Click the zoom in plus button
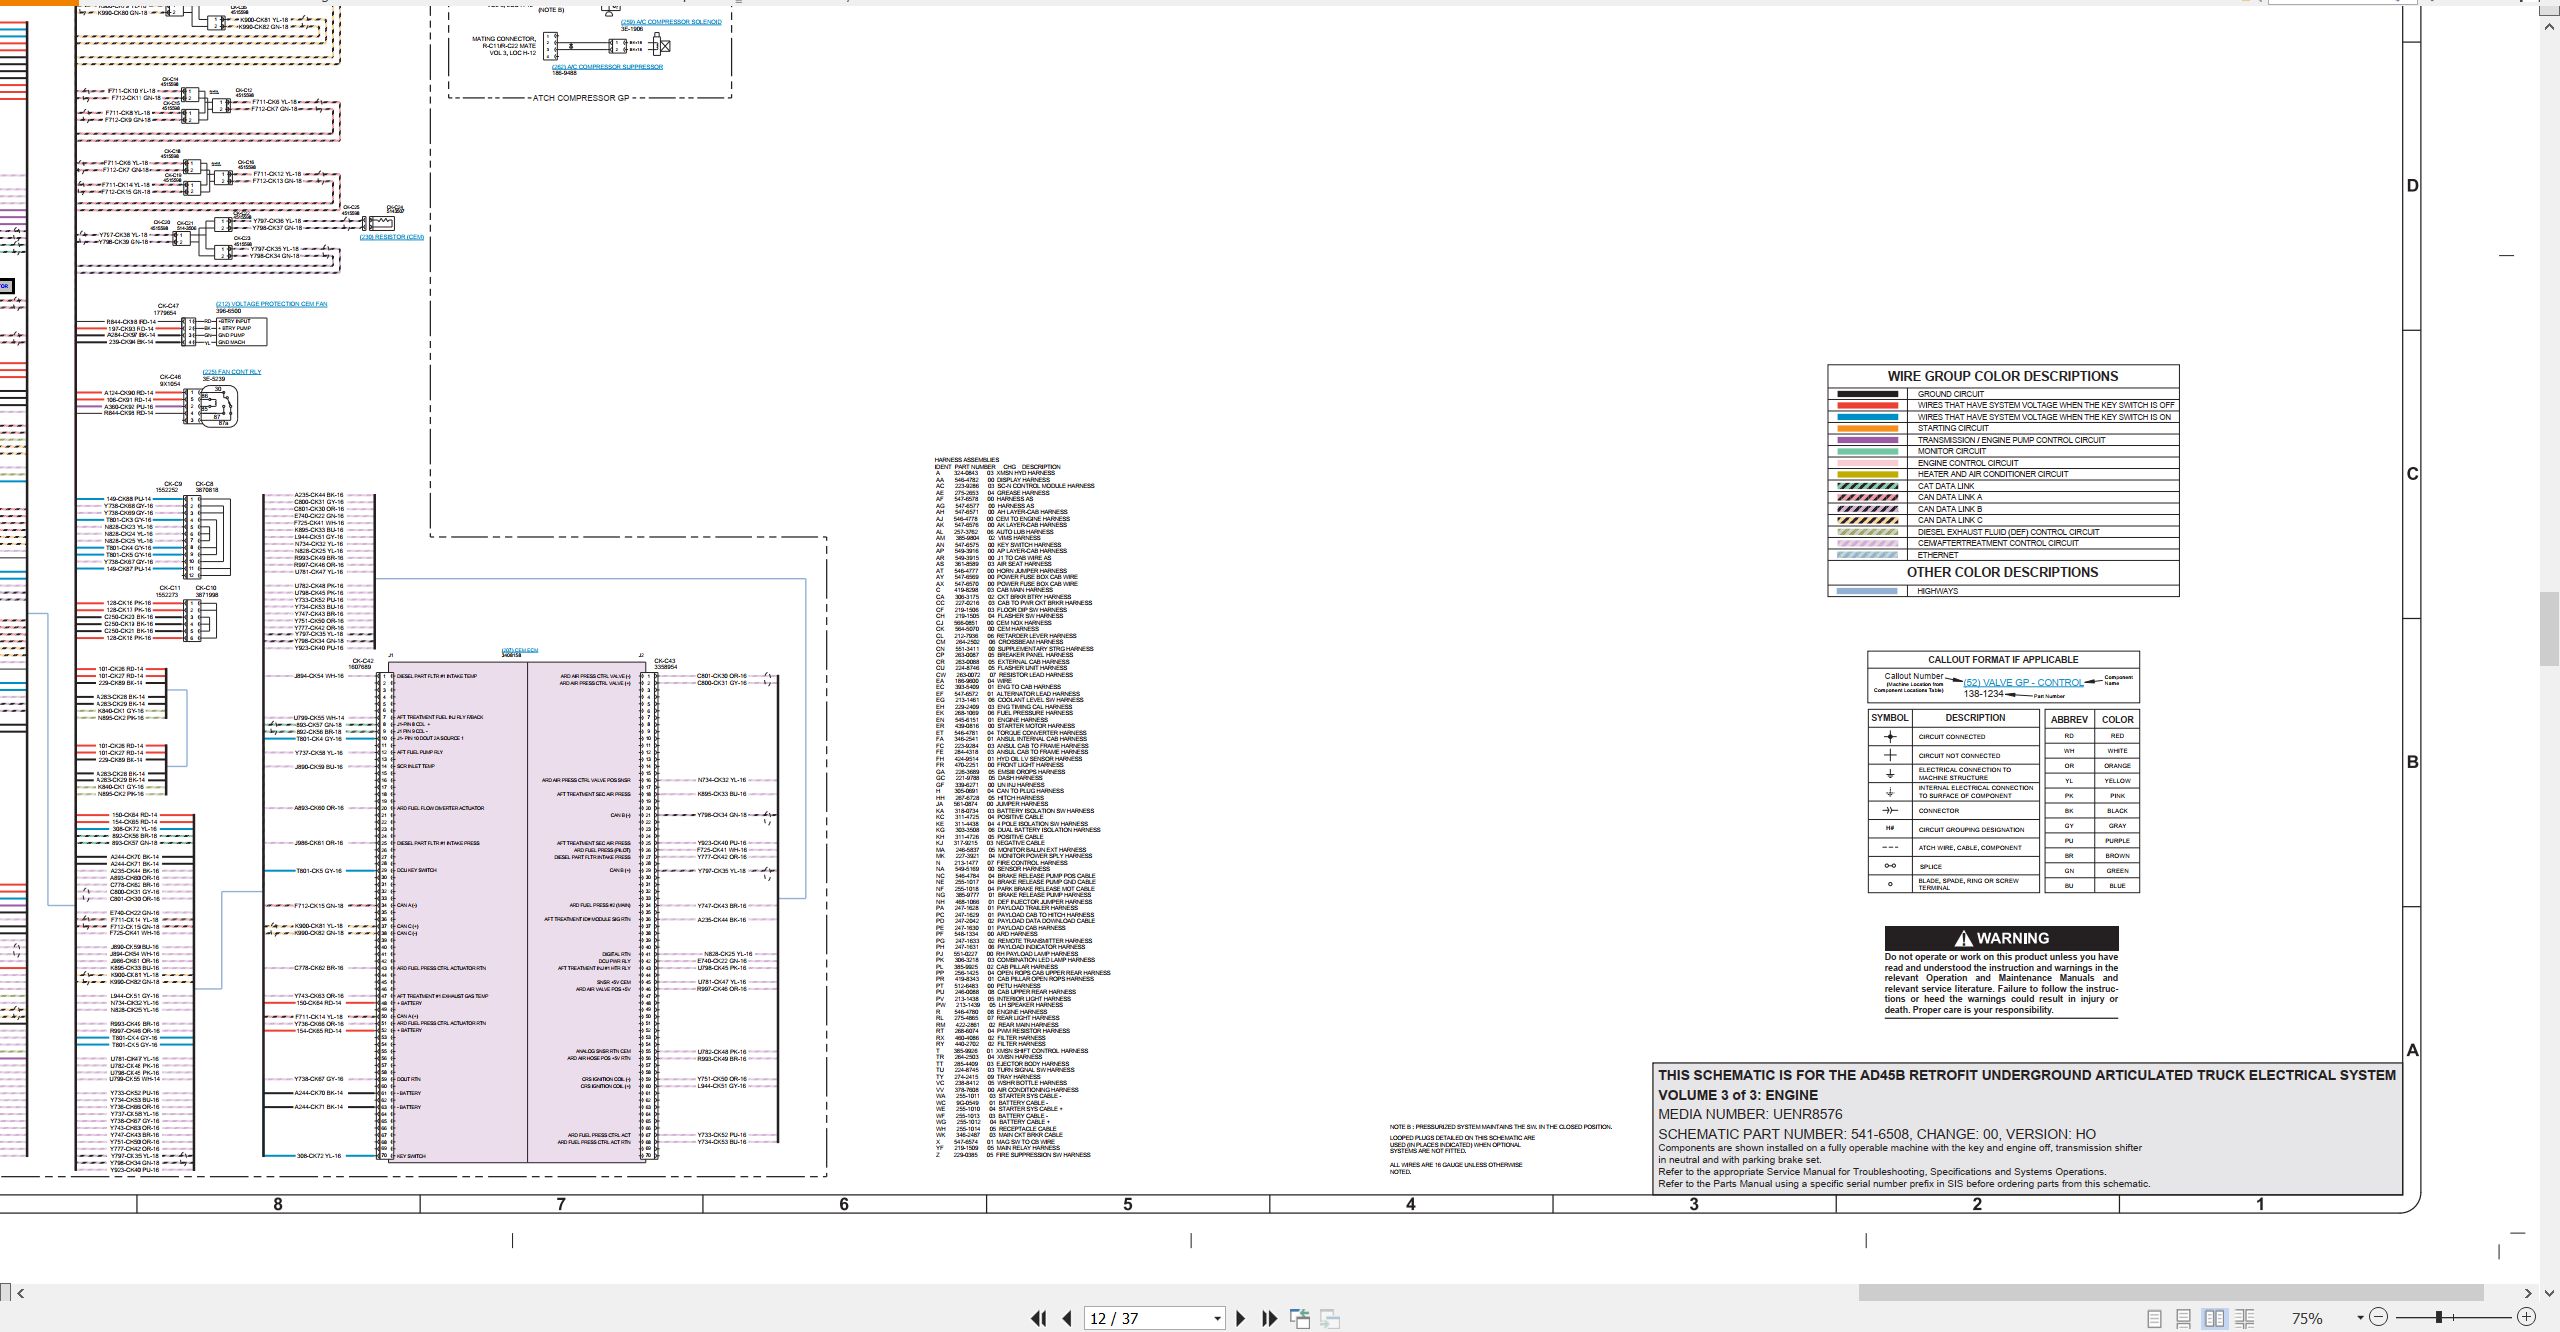Viewport: 2560px width, 1332px height. 2526,1317
